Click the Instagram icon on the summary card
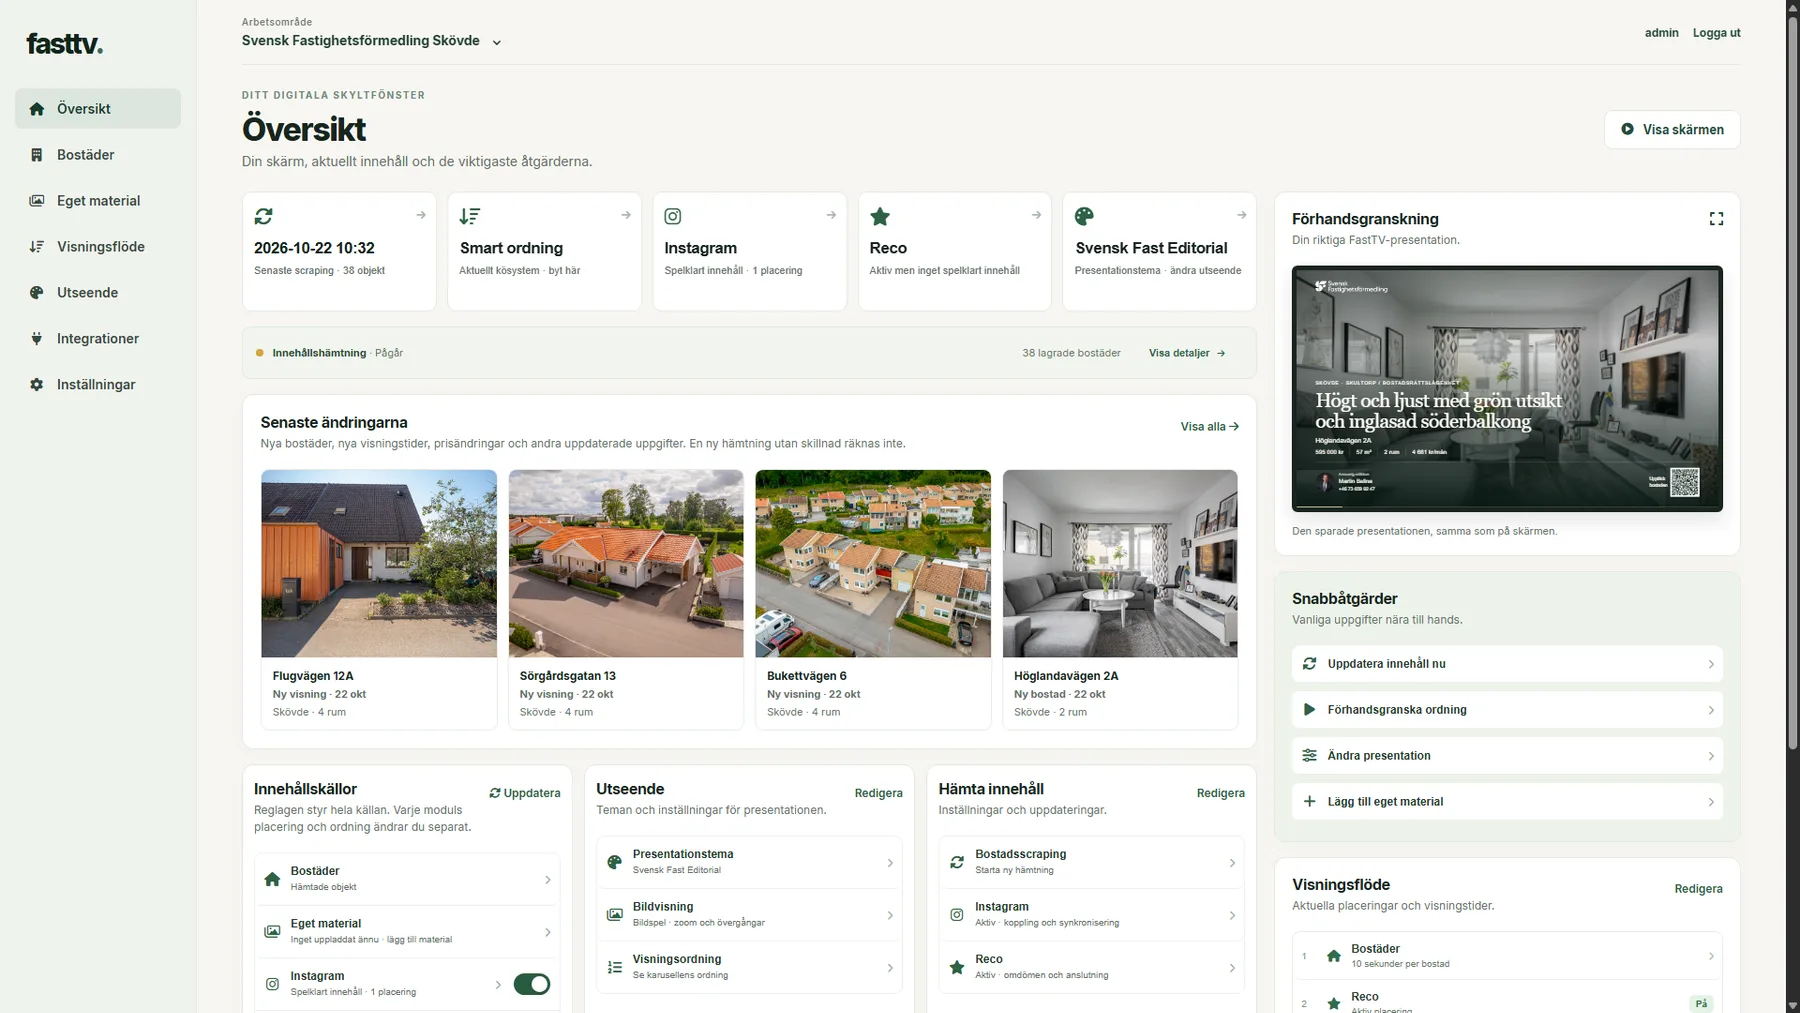 [x=673, y=216]
